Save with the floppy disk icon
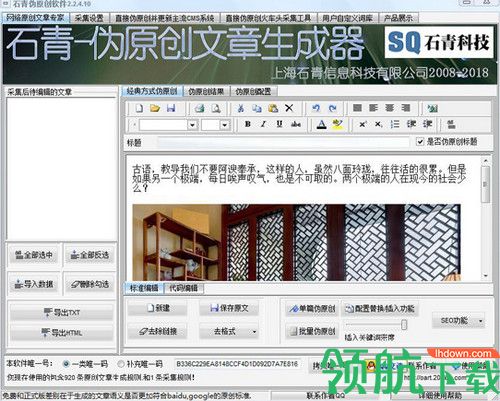The height and width of the screenshot is (401, 500). point(171,108)
